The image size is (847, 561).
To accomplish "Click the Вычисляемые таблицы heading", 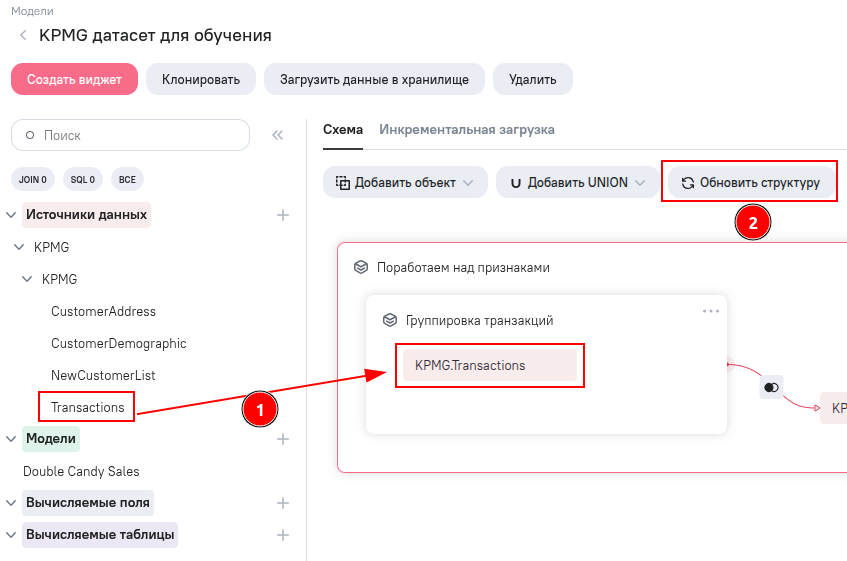I will click(x=100, y=535).
